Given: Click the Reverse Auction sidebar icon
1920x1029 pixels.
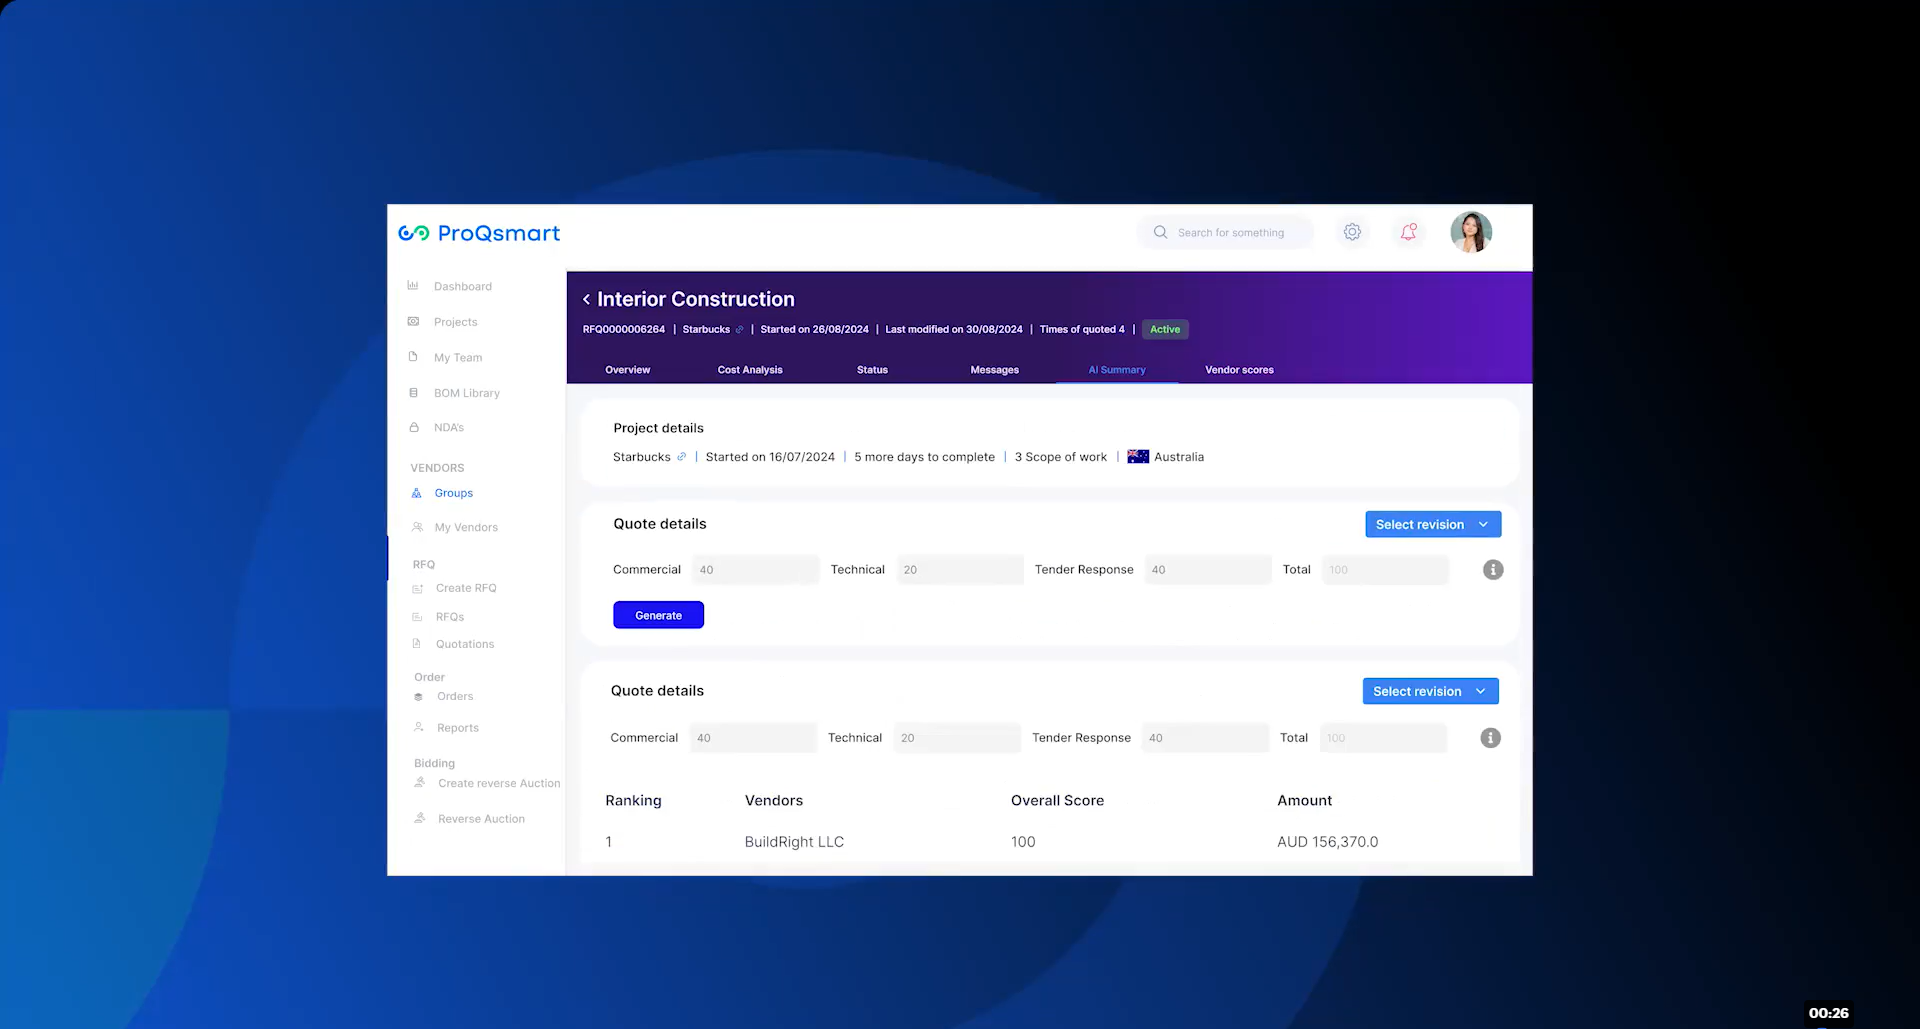Looking at the screenshot, I should tap(420, 818).
